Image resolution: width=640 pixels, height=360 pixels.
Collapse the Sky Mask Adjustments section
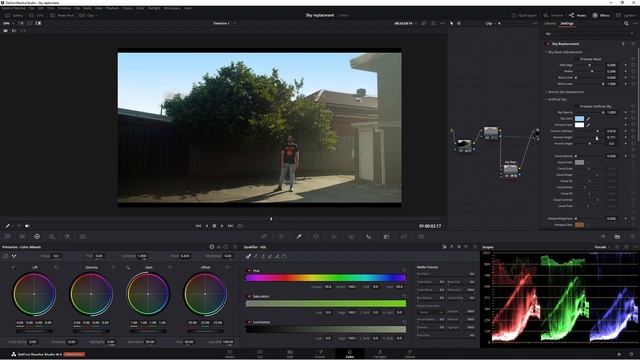tap(546, 52)
